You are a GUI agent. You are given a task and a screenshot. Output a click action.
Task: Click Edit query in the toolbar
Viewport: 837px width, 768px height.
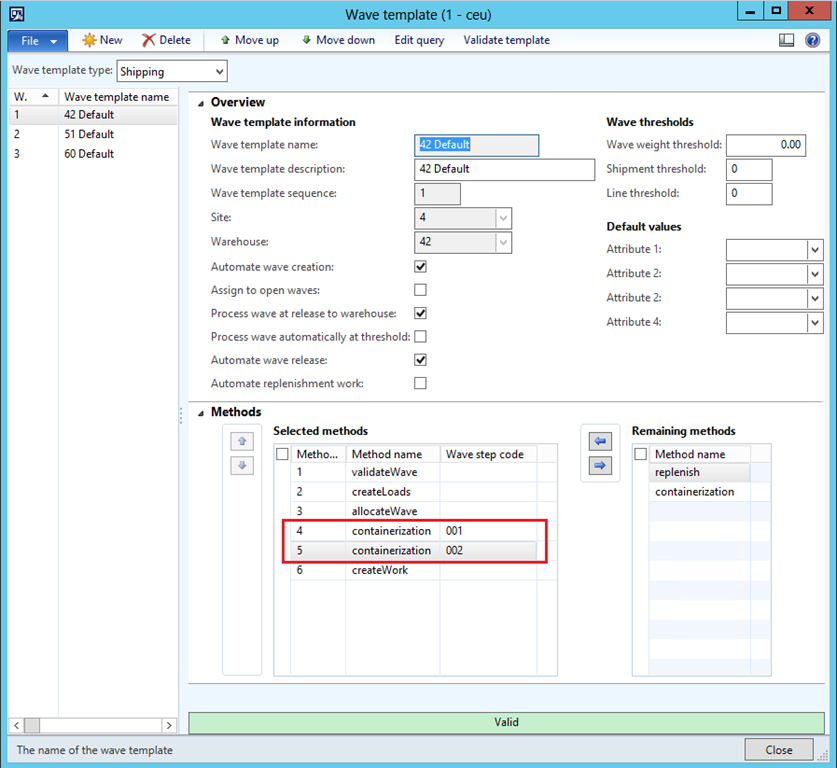tap(419, 40)
